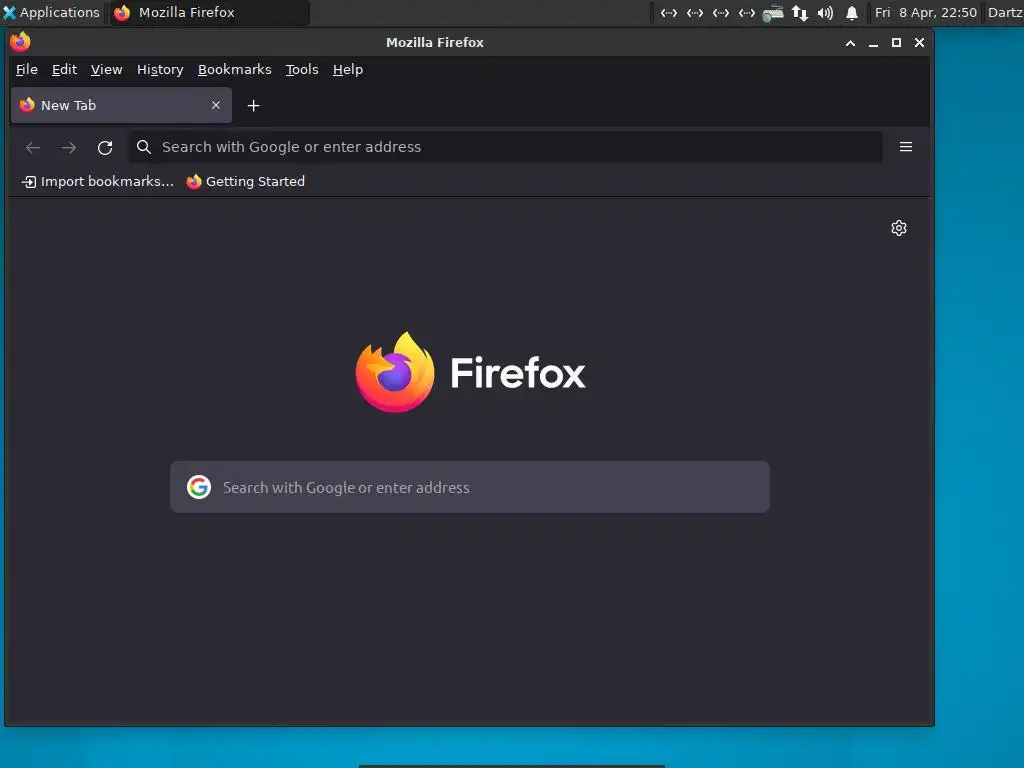
Task: Select Mozilla Firefox taskbar window button
Action: pyautogui.click(x=208, y=12)
